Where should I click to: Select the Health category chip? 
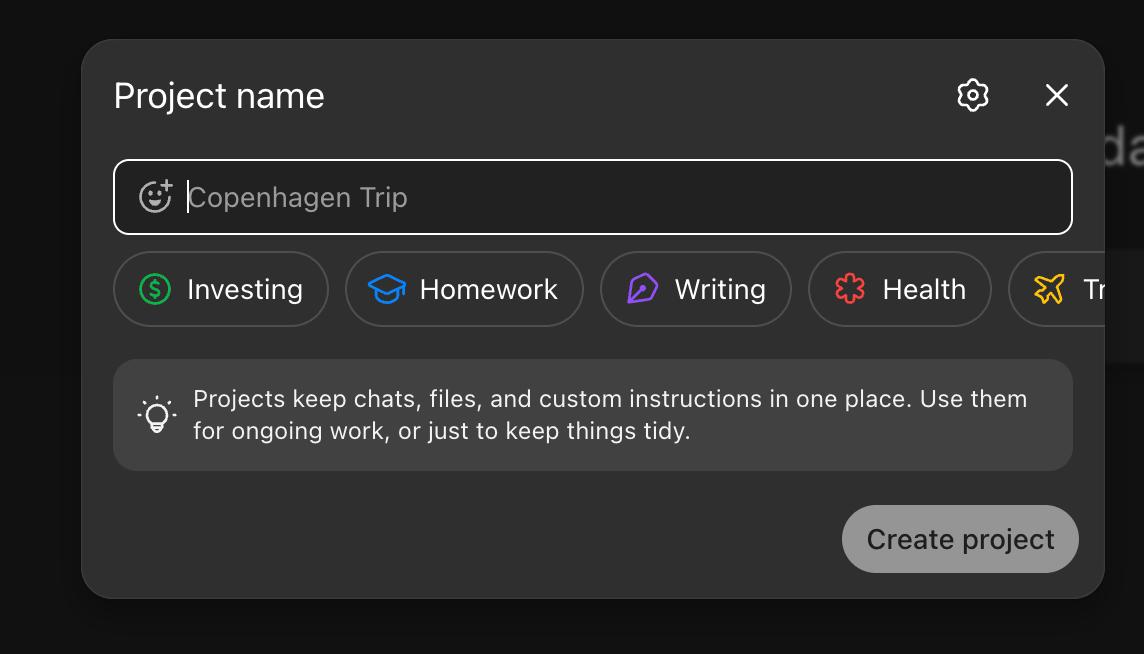[899, 289]
